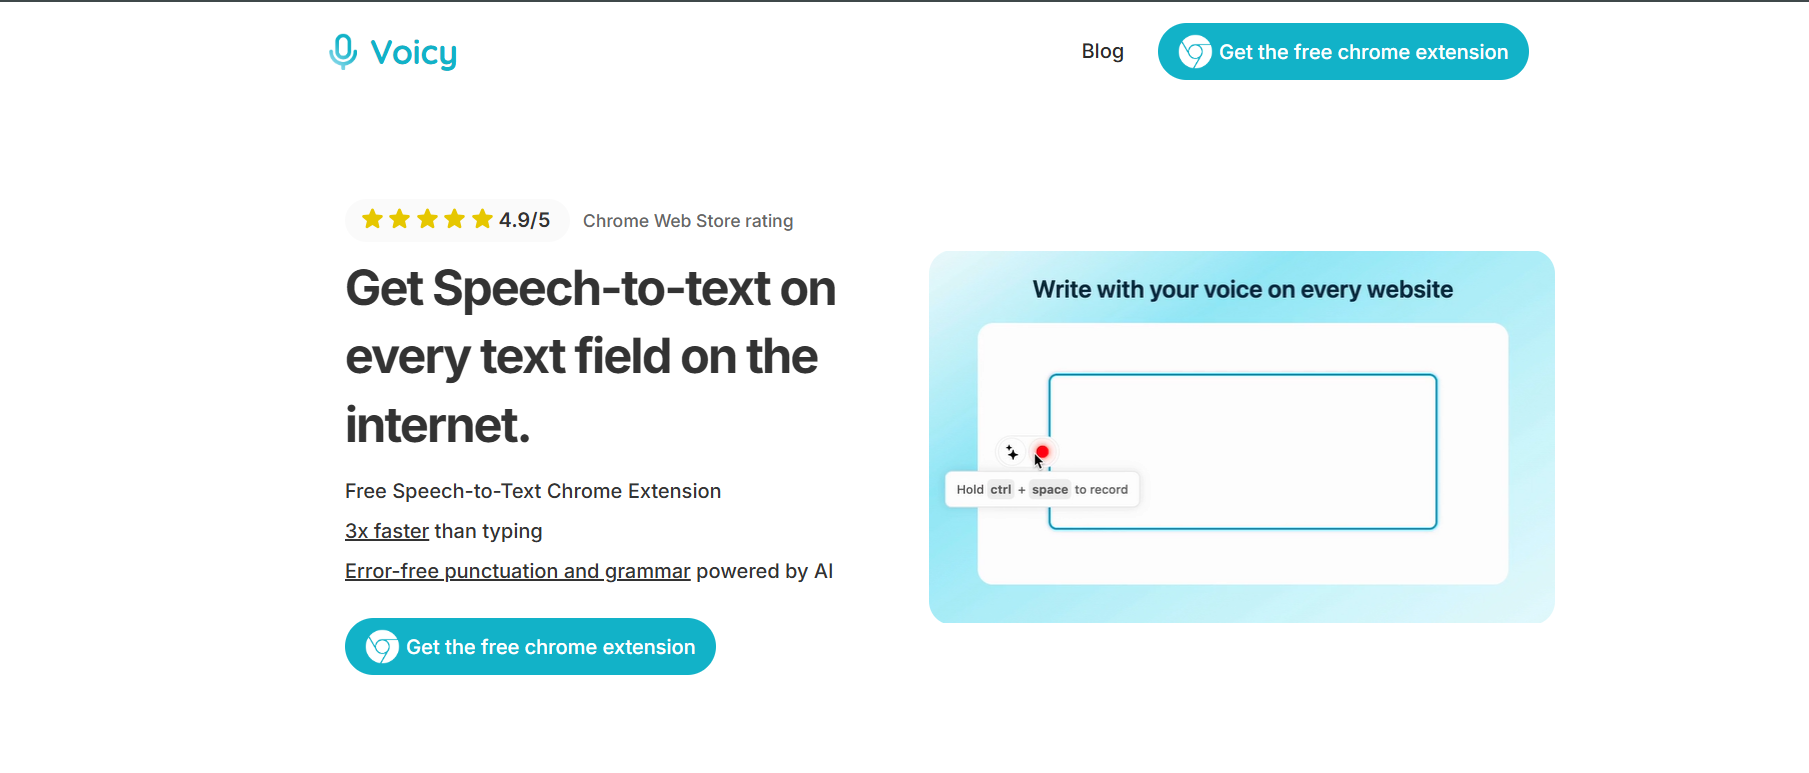Click the Chrome Web Store rating text
Image resolution: width=1809 pixels, height=773 pixels.
(688, 221)
